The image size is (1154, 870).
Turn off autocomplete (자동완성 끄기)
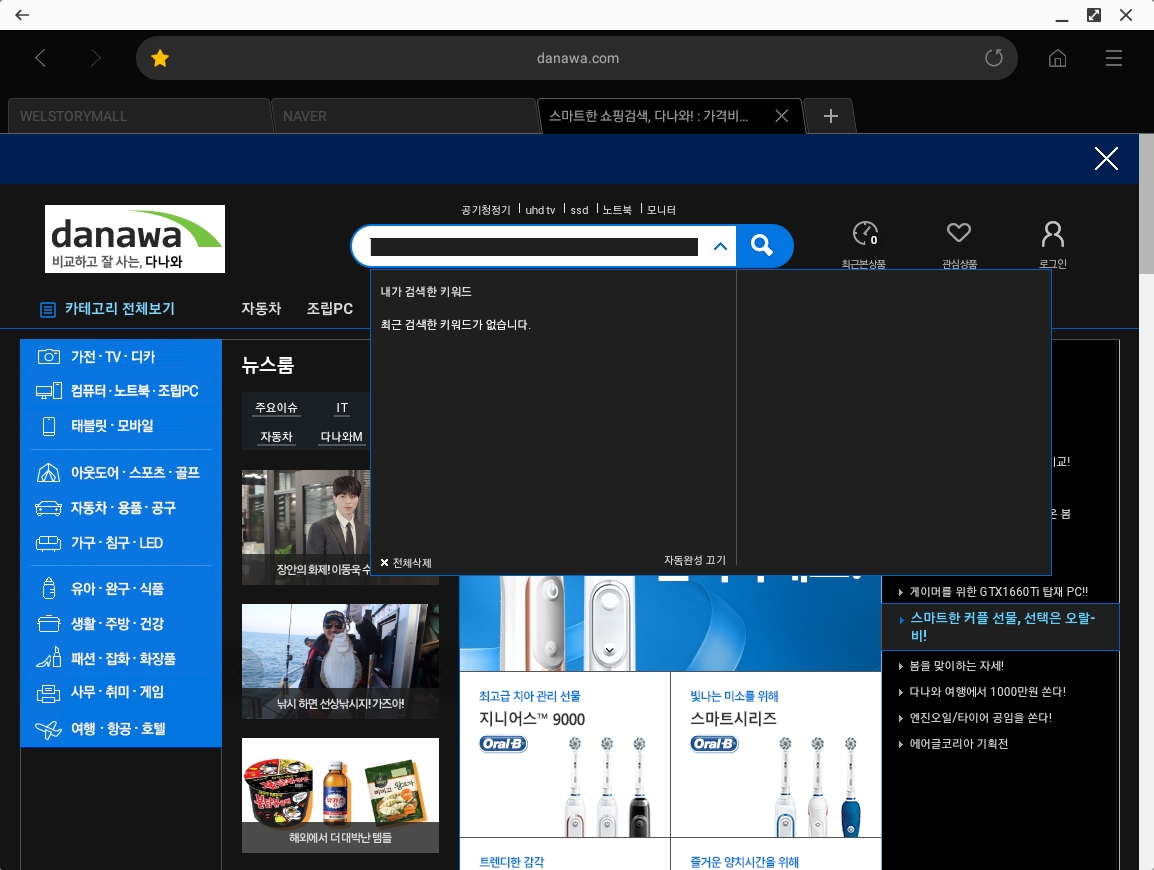click(694, 560)
